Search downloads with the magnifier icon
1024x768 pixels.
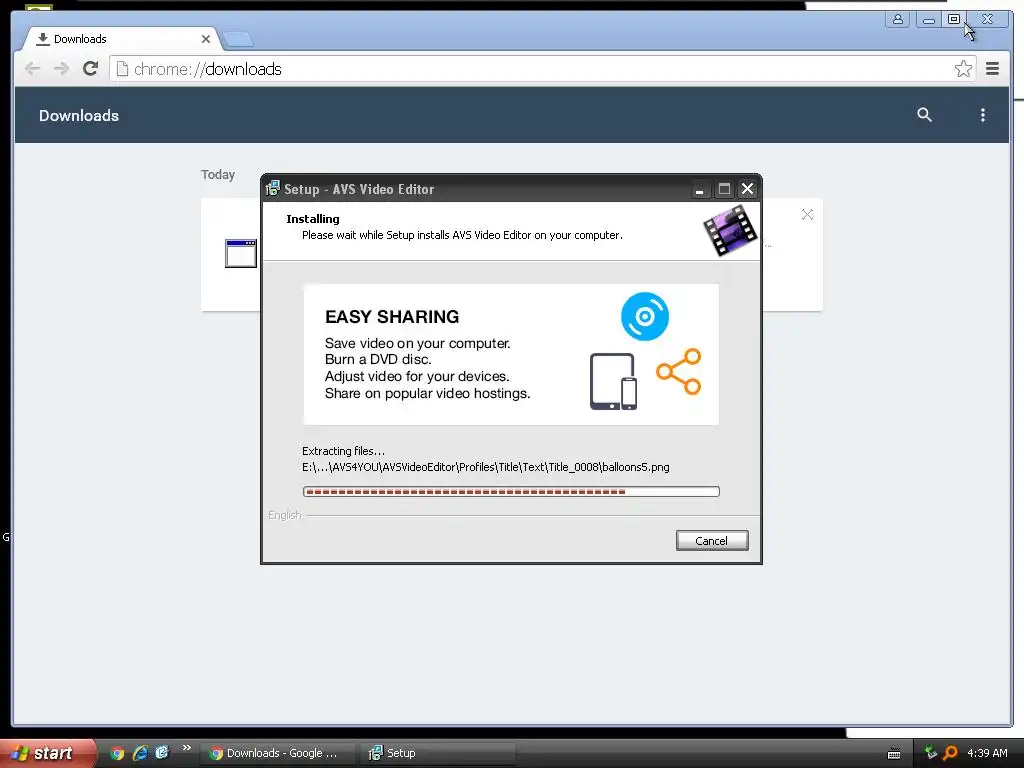click(x=924, y=115)
